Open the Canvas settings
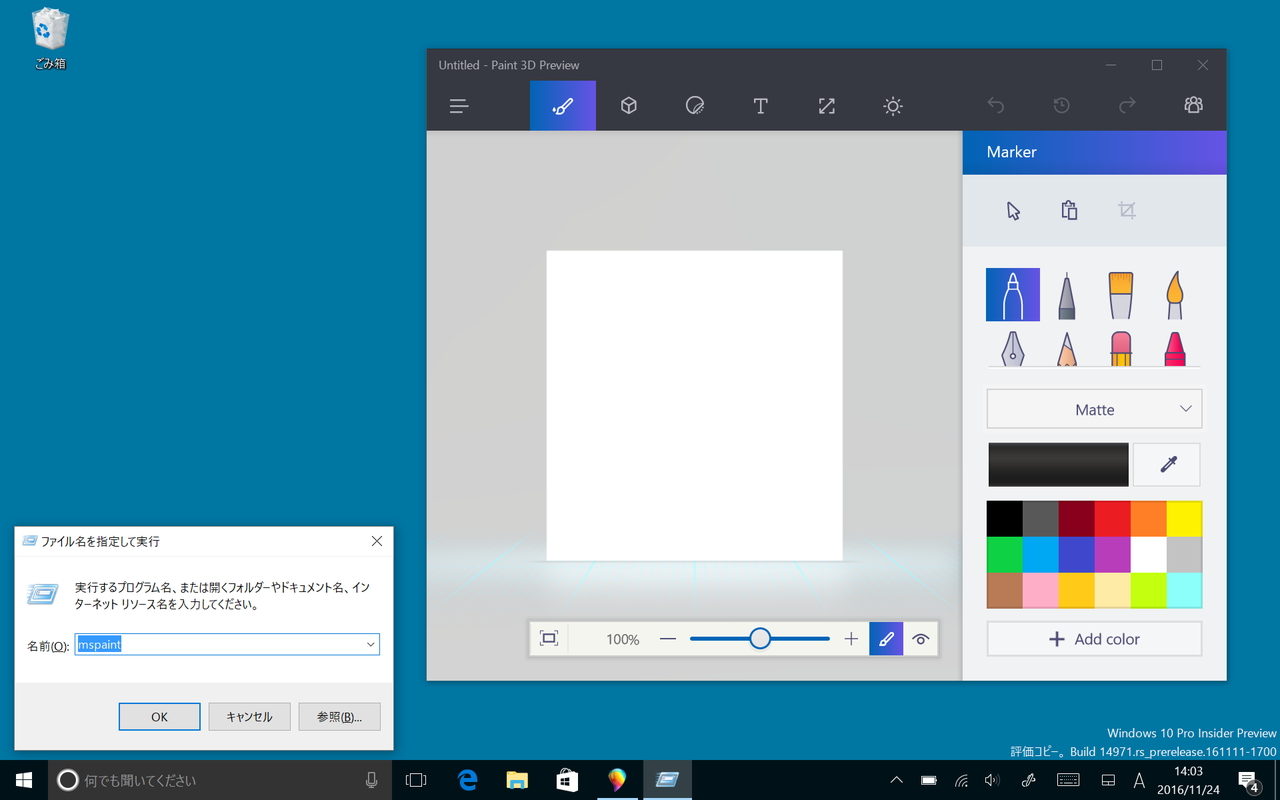This screenshot has width=1280, height=800. click(x=826, y=105)
